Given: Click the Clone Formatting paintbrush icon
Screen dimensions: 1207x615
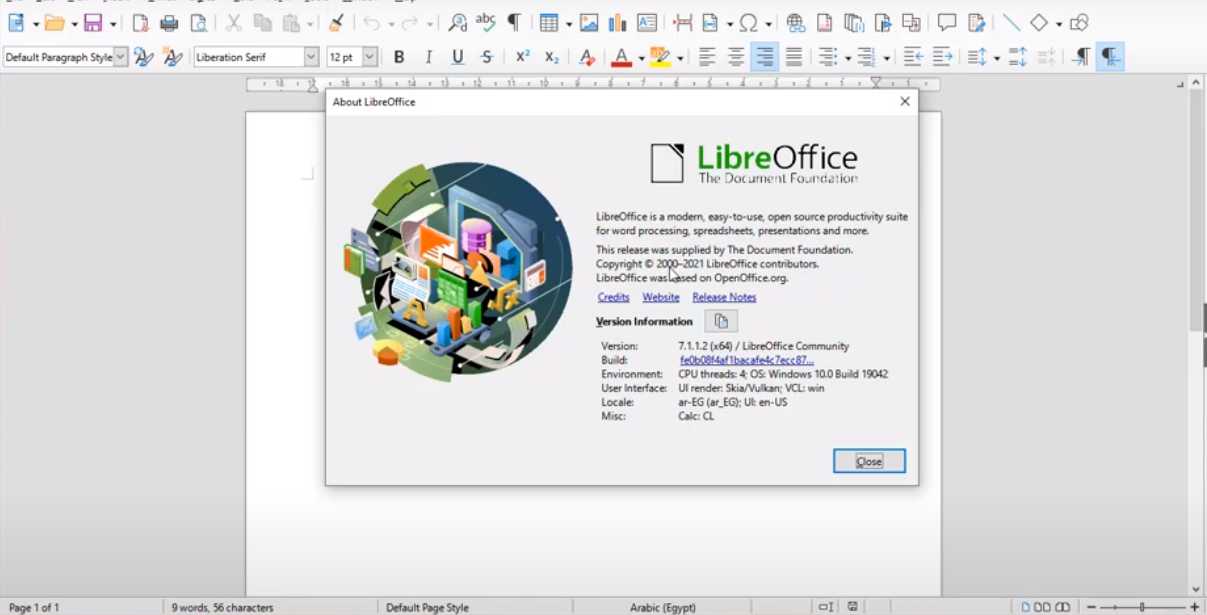Looking at the screenshot, I should pos(337,22).
